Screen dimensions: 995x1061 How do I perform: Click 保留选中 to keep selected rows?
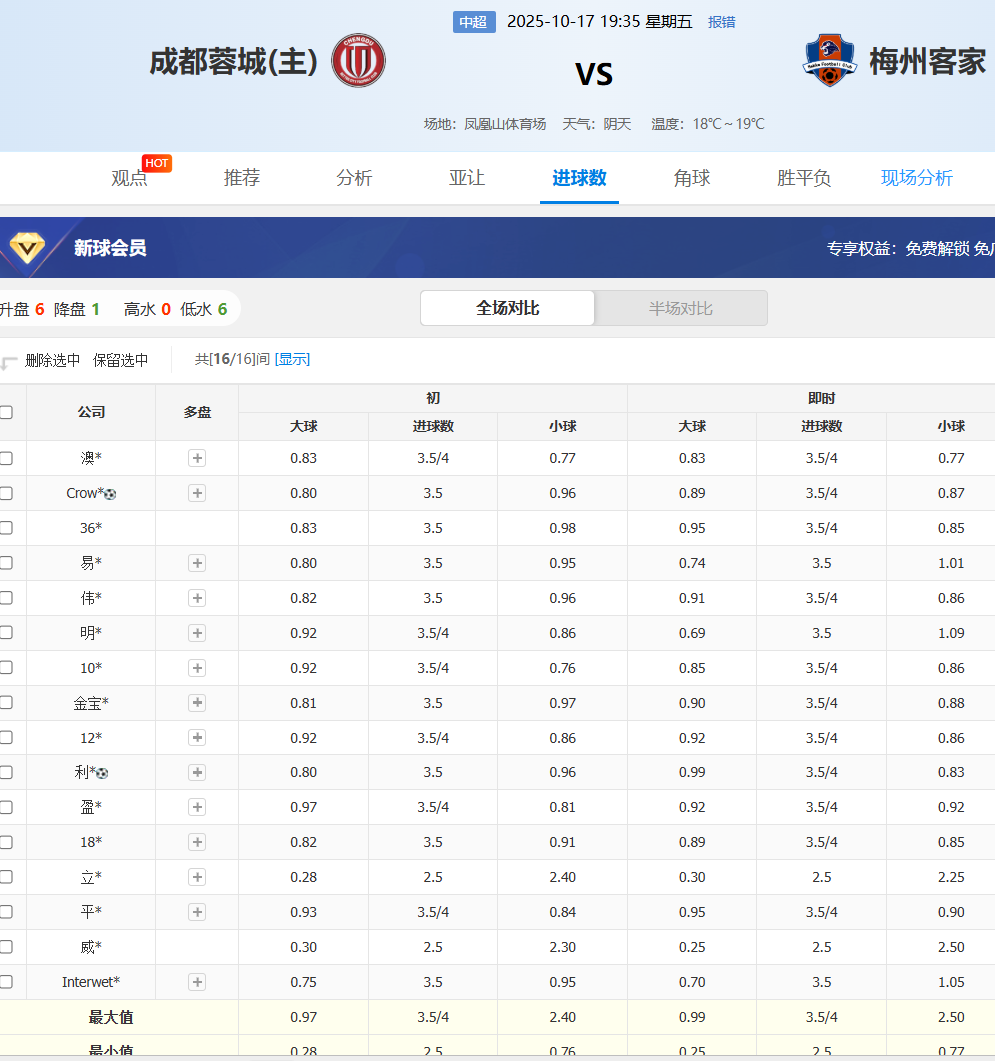coord(120,361)
